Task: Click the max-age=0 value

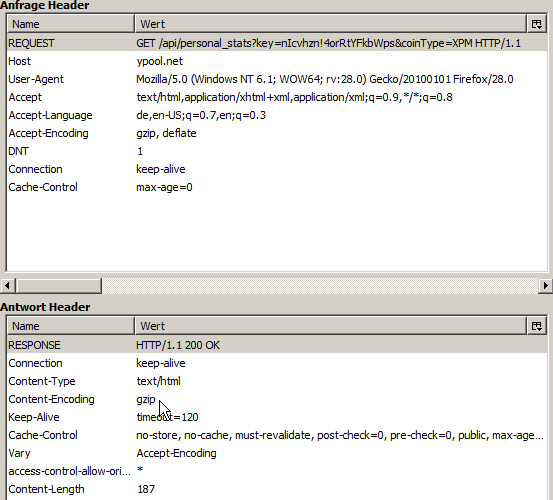Action: (x=164, y=187)
